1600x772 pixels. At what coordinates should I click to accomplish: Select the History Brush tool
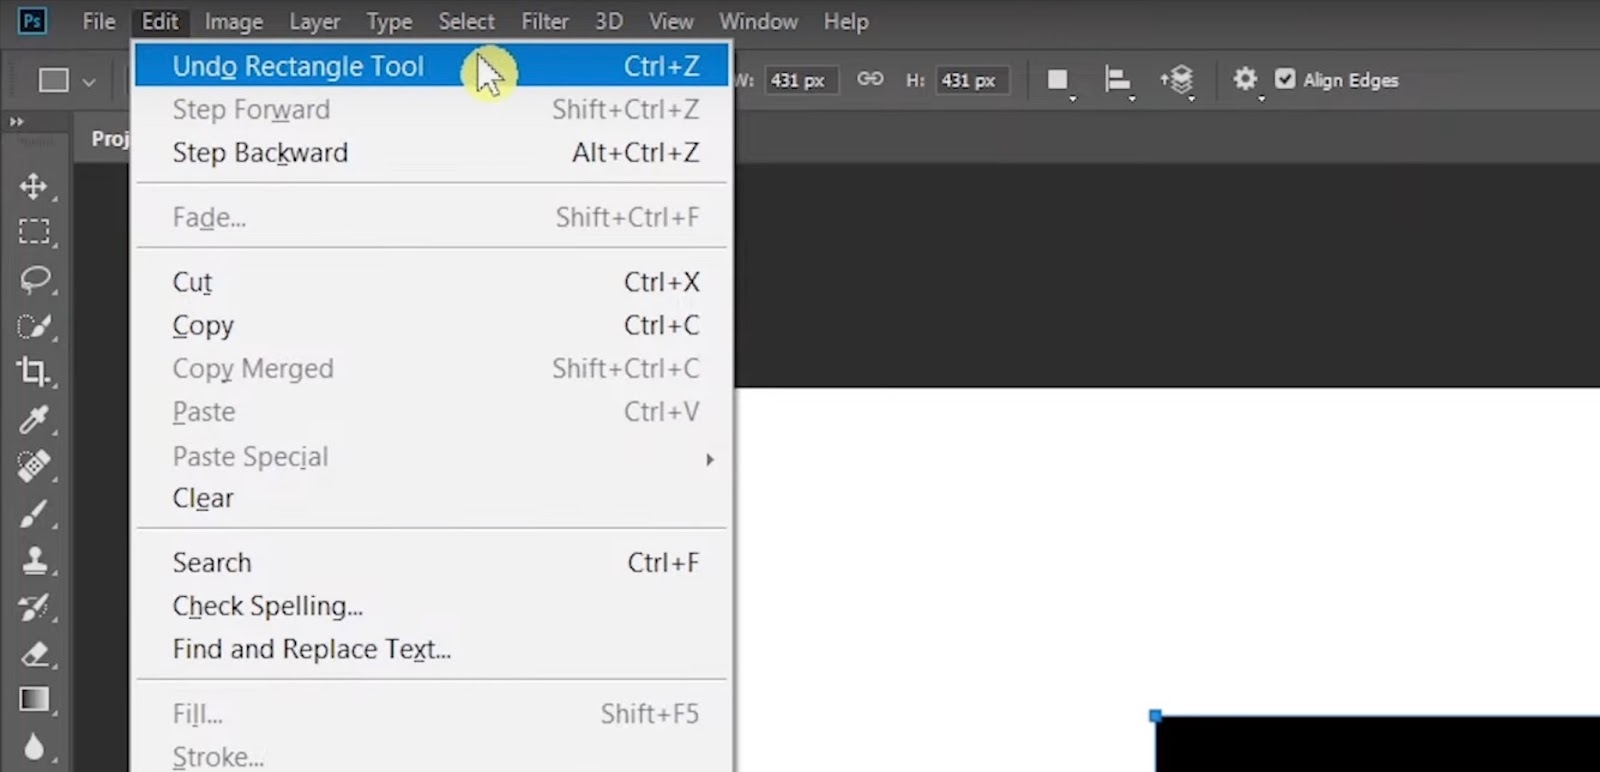[x=34, y=607]
